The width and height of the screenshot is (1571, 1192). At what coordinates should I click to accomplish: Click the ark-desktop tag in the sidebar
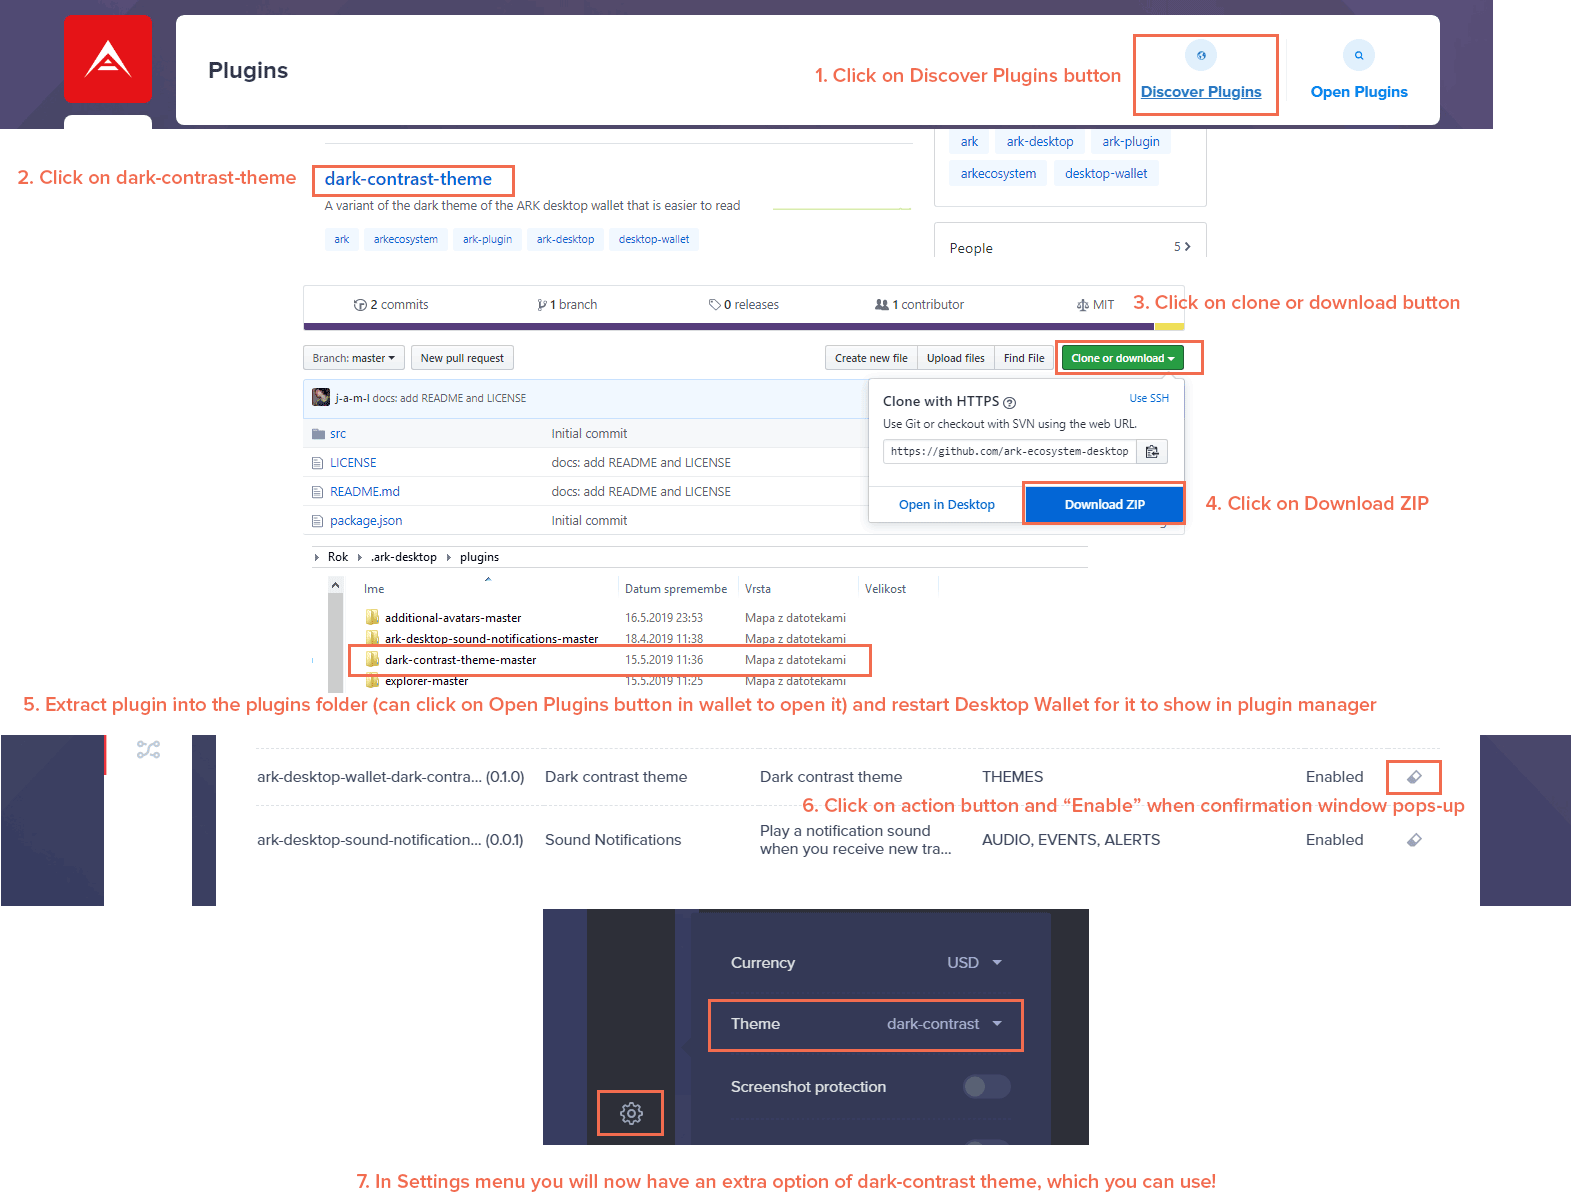point(1040,142)
